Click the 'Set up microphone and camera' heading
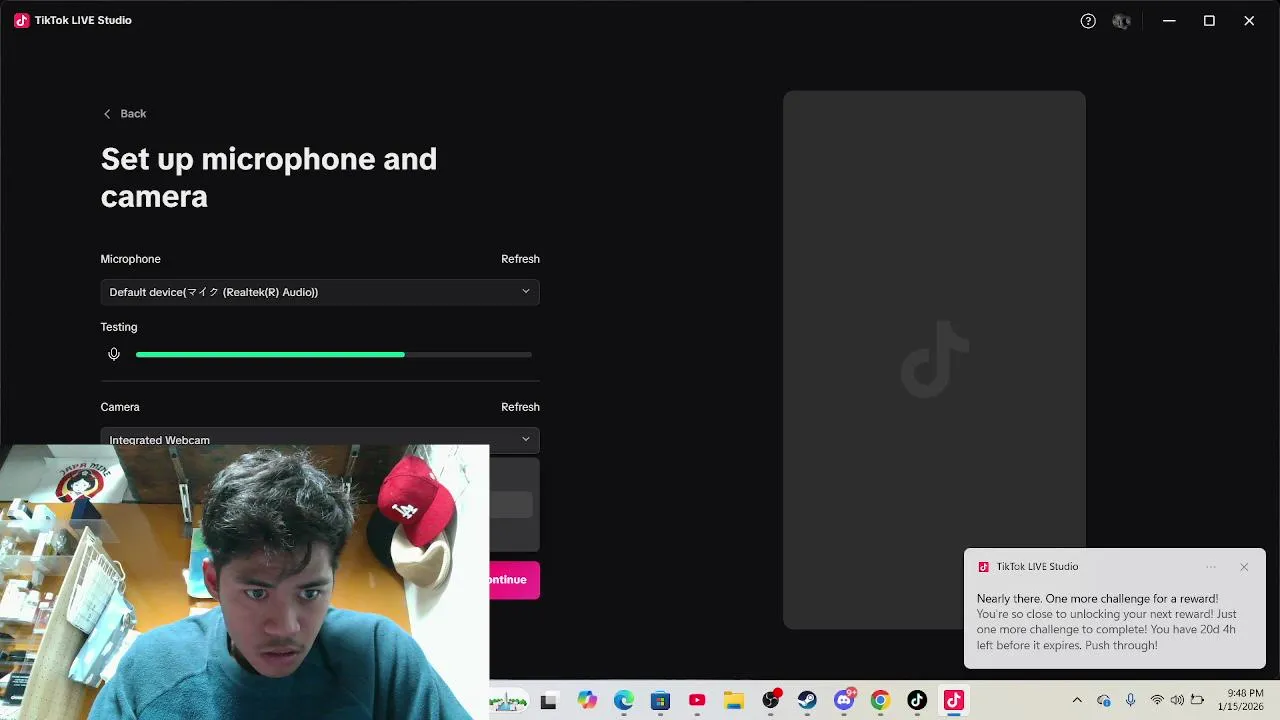The image size is (1280, 720). pyautogui.click(x=269, y=177)
